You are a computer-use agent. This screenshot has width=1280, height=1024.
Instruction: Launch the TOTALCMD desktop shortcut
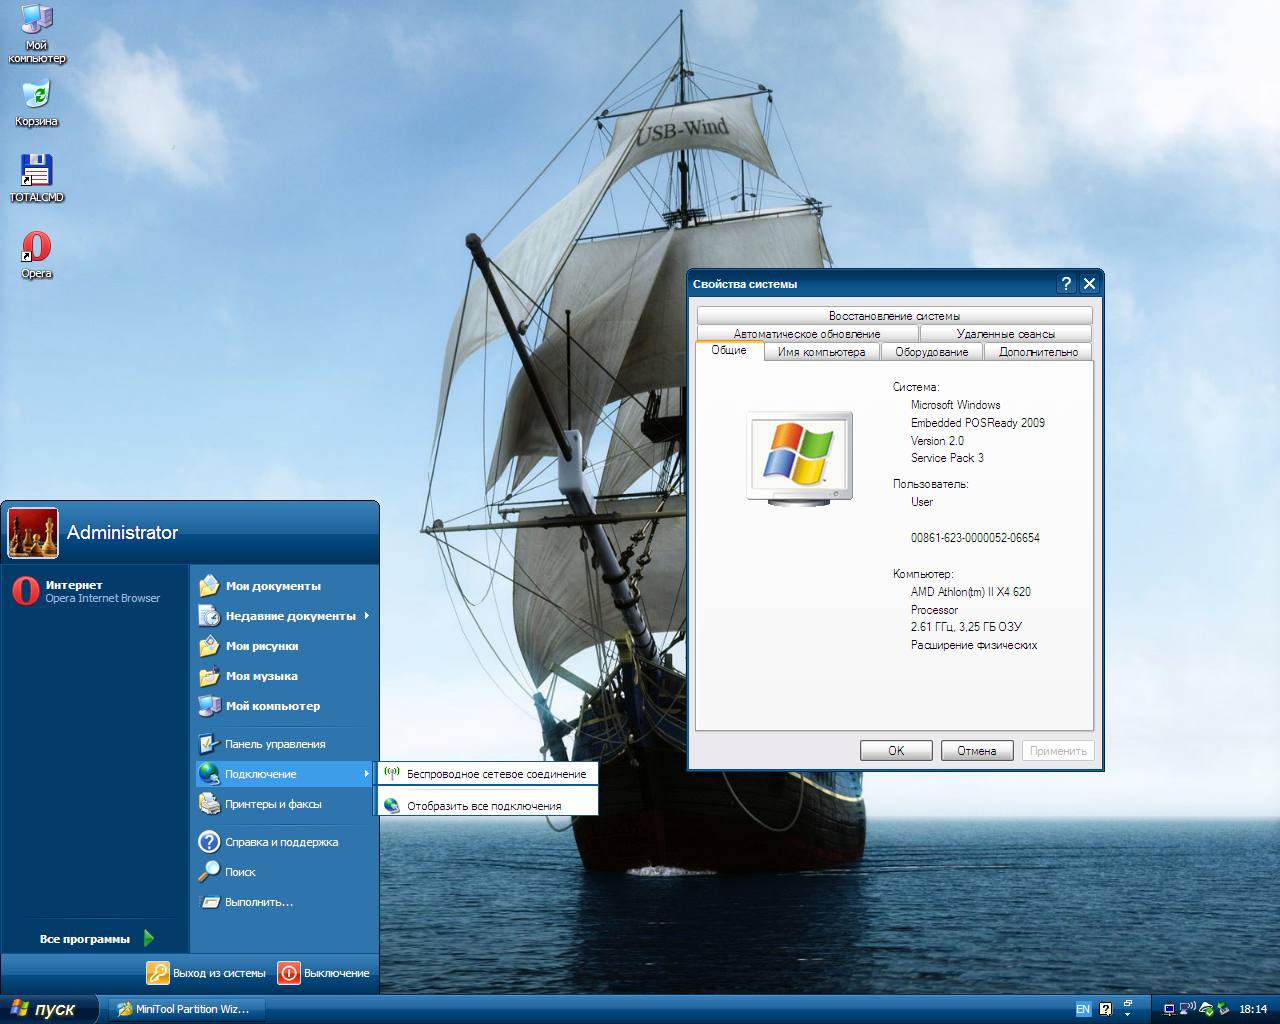[x=37, y=171]
